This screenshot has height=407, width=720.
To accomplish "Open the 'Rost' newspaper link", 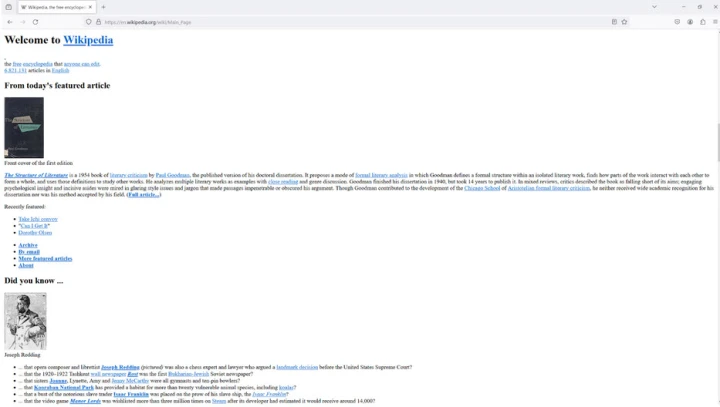I will pyautogui.click(x=133, y=374).
